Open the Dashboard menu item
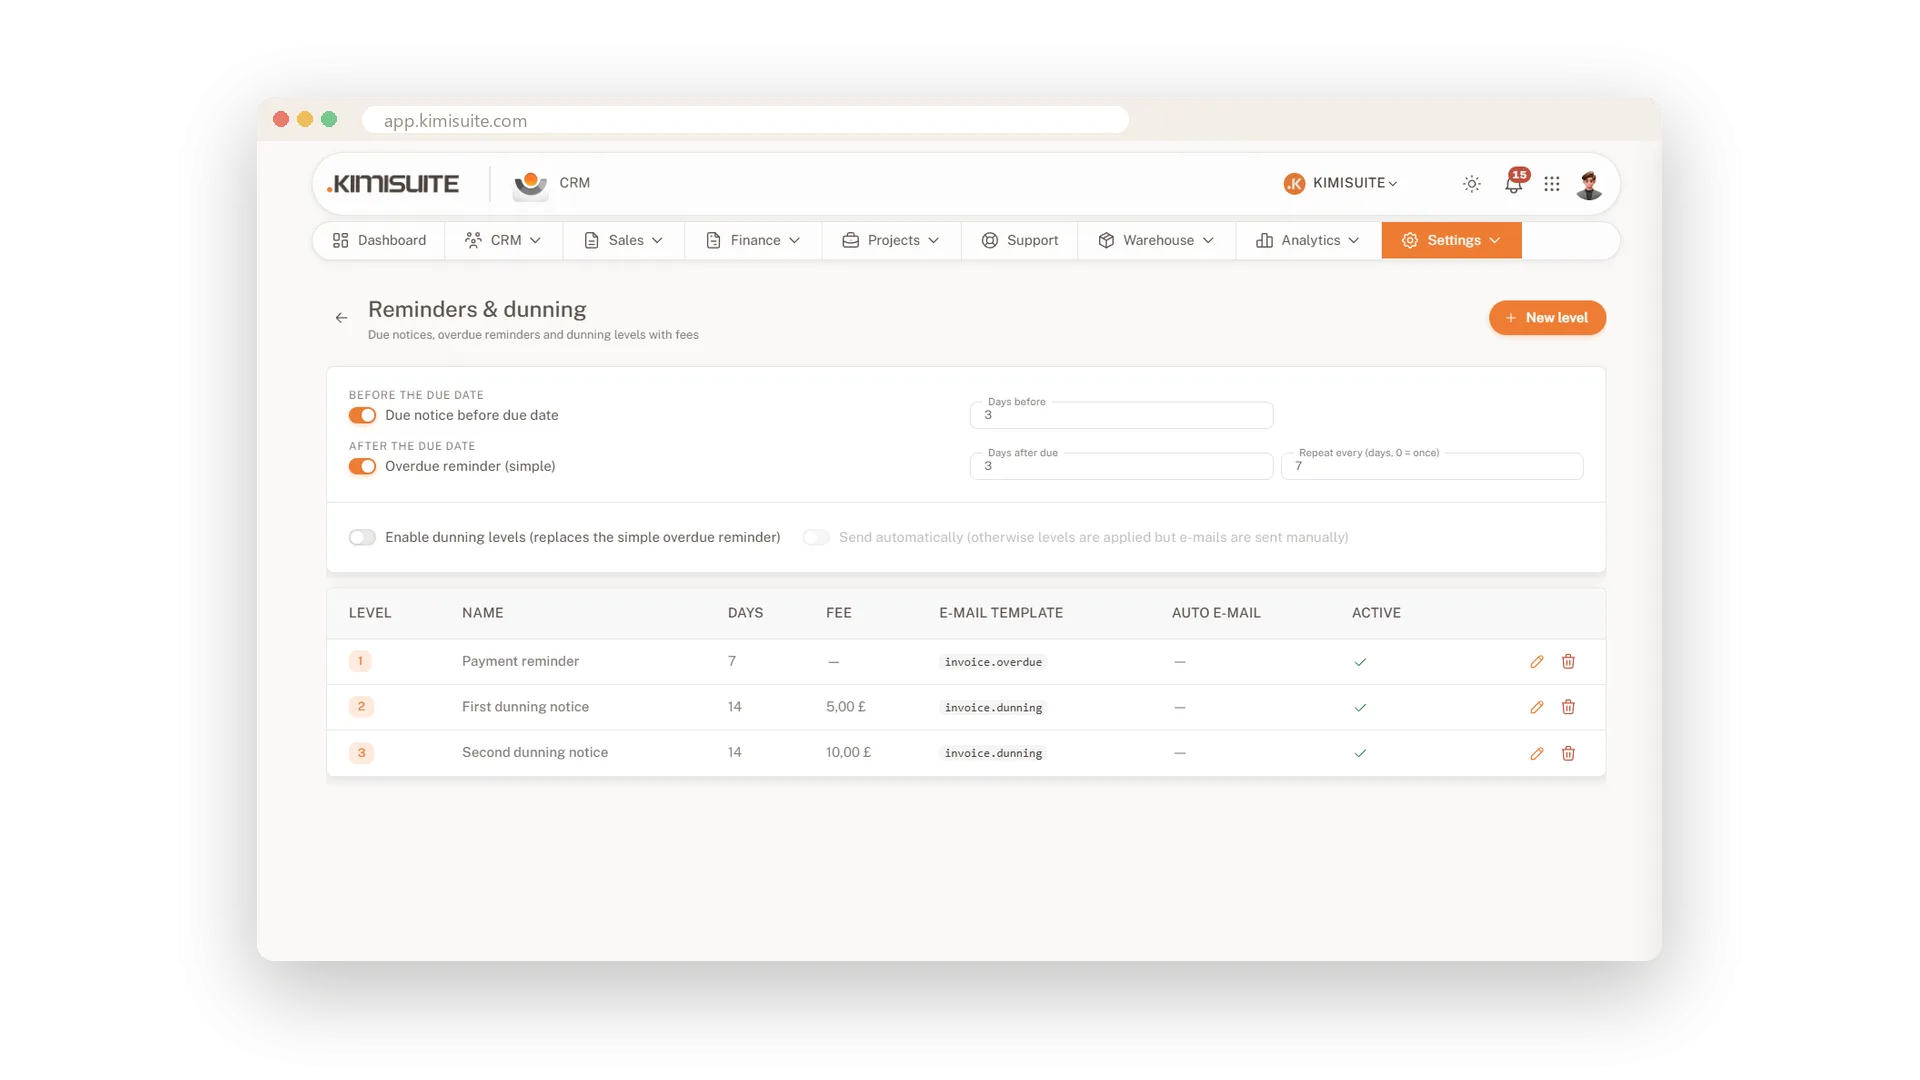This screenshot has height=1080, width=1920. coord(379,240)
